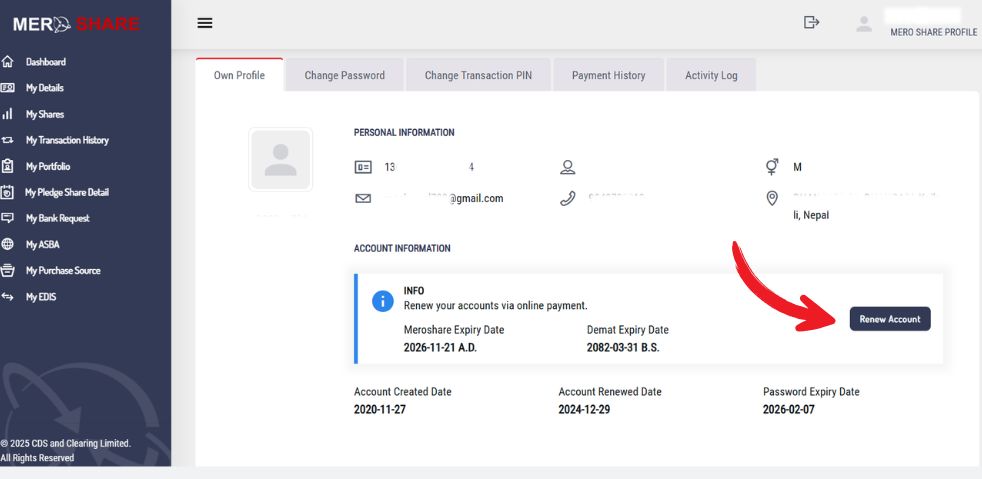The width and height of the screenshot is (982, 479).
Task: Open My Portfolio link
Action: [48, 167]
